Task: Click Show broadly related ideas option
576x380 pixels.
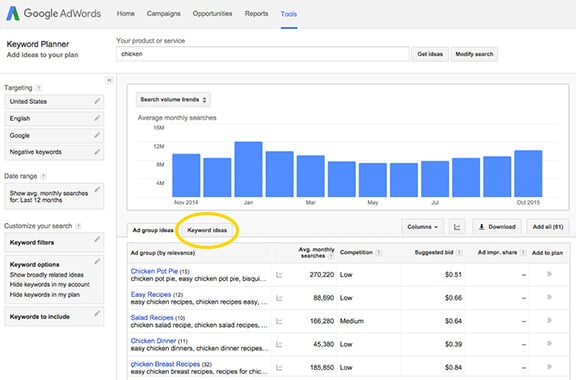Action: (x=47, y=275)
